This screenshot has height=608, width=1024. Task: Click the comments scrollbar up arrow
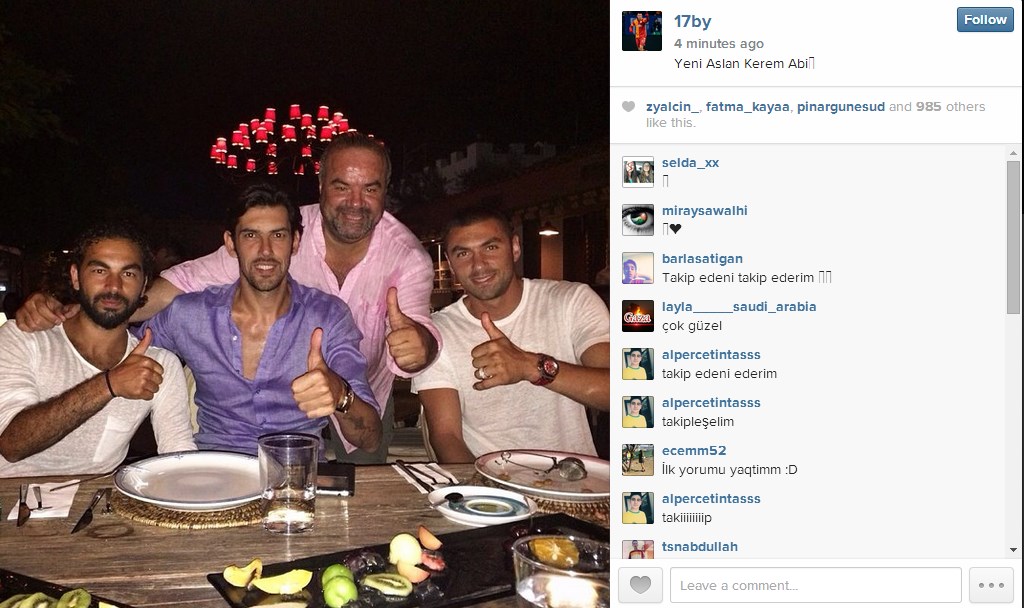coord(1013,153)
